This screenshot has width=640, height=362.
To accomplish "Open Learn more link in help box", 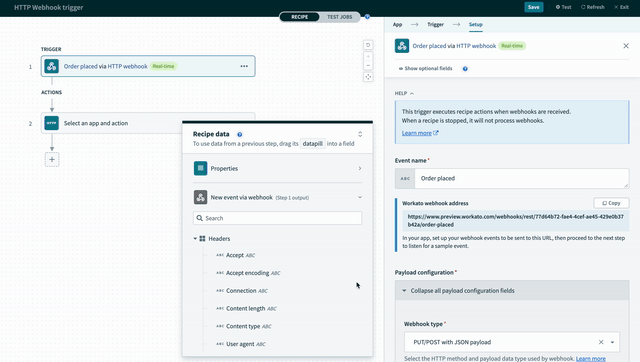I will 420,133.
